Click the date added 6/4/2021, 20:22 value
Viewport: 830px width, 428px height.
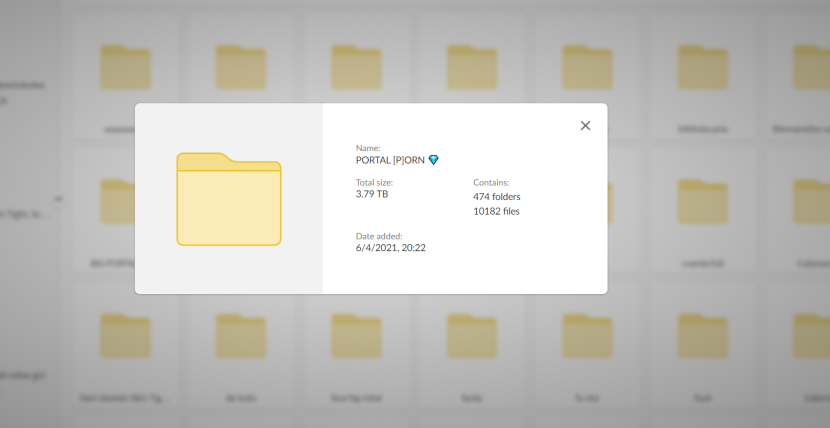391,248
